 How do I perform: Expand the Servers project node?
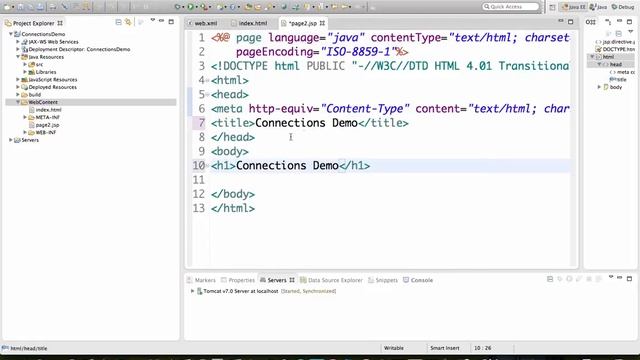pos(11,140)
